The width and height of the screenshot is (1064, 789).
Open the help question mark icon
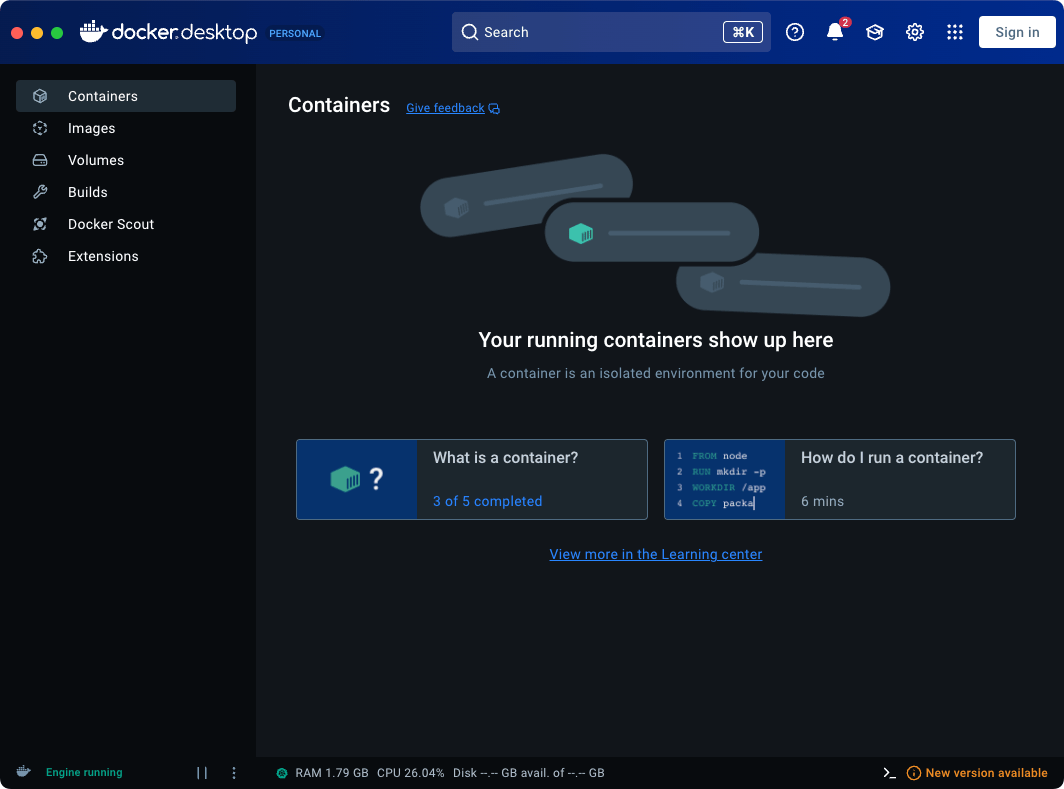point(795,32)
